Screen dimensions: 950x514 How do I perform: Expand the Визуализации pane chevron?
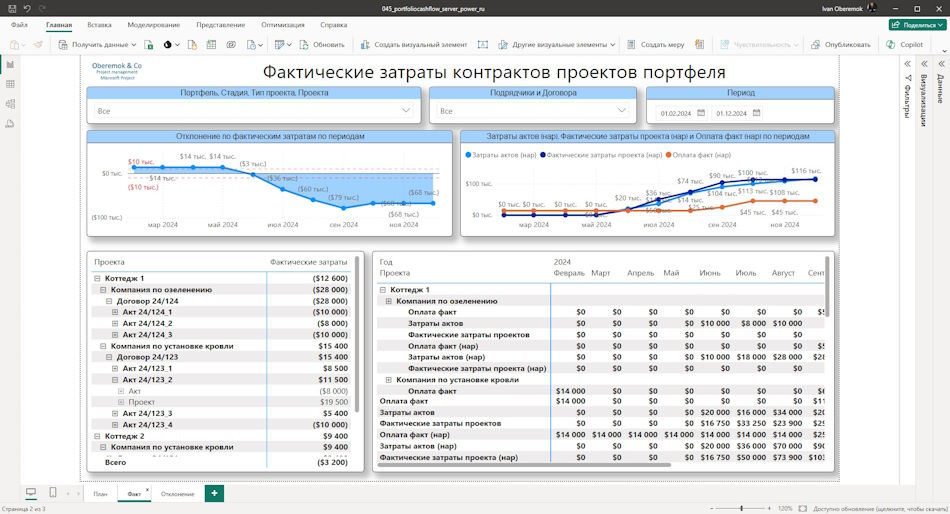(924, 64)
